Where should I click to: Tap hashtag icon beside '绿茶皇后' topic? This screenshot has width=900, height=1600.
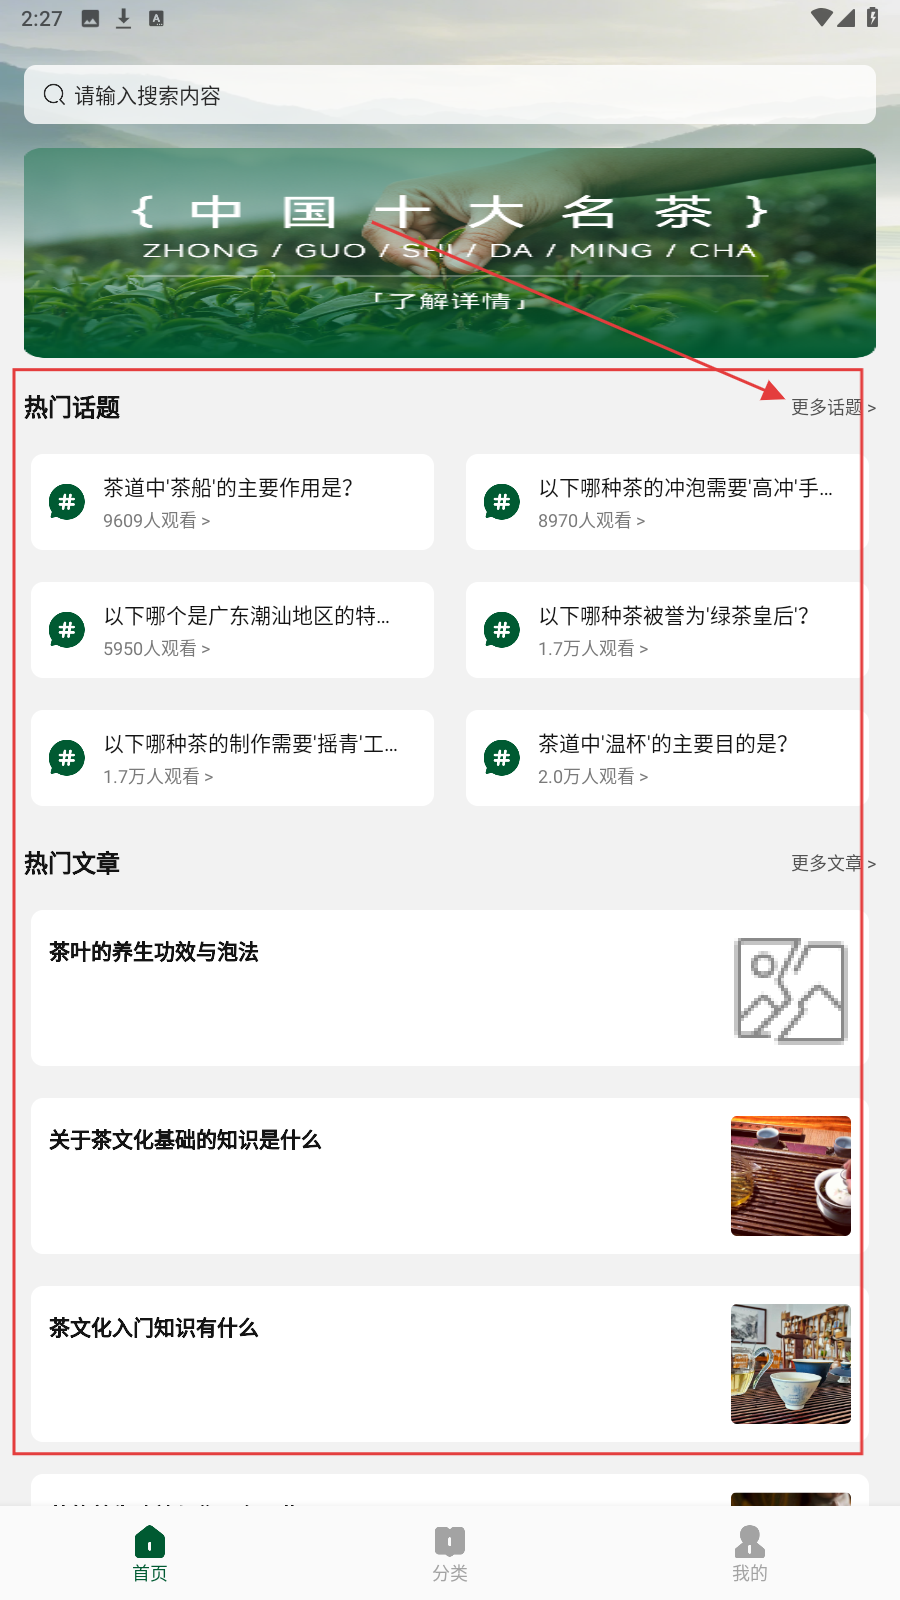click(x=502, y=630)
